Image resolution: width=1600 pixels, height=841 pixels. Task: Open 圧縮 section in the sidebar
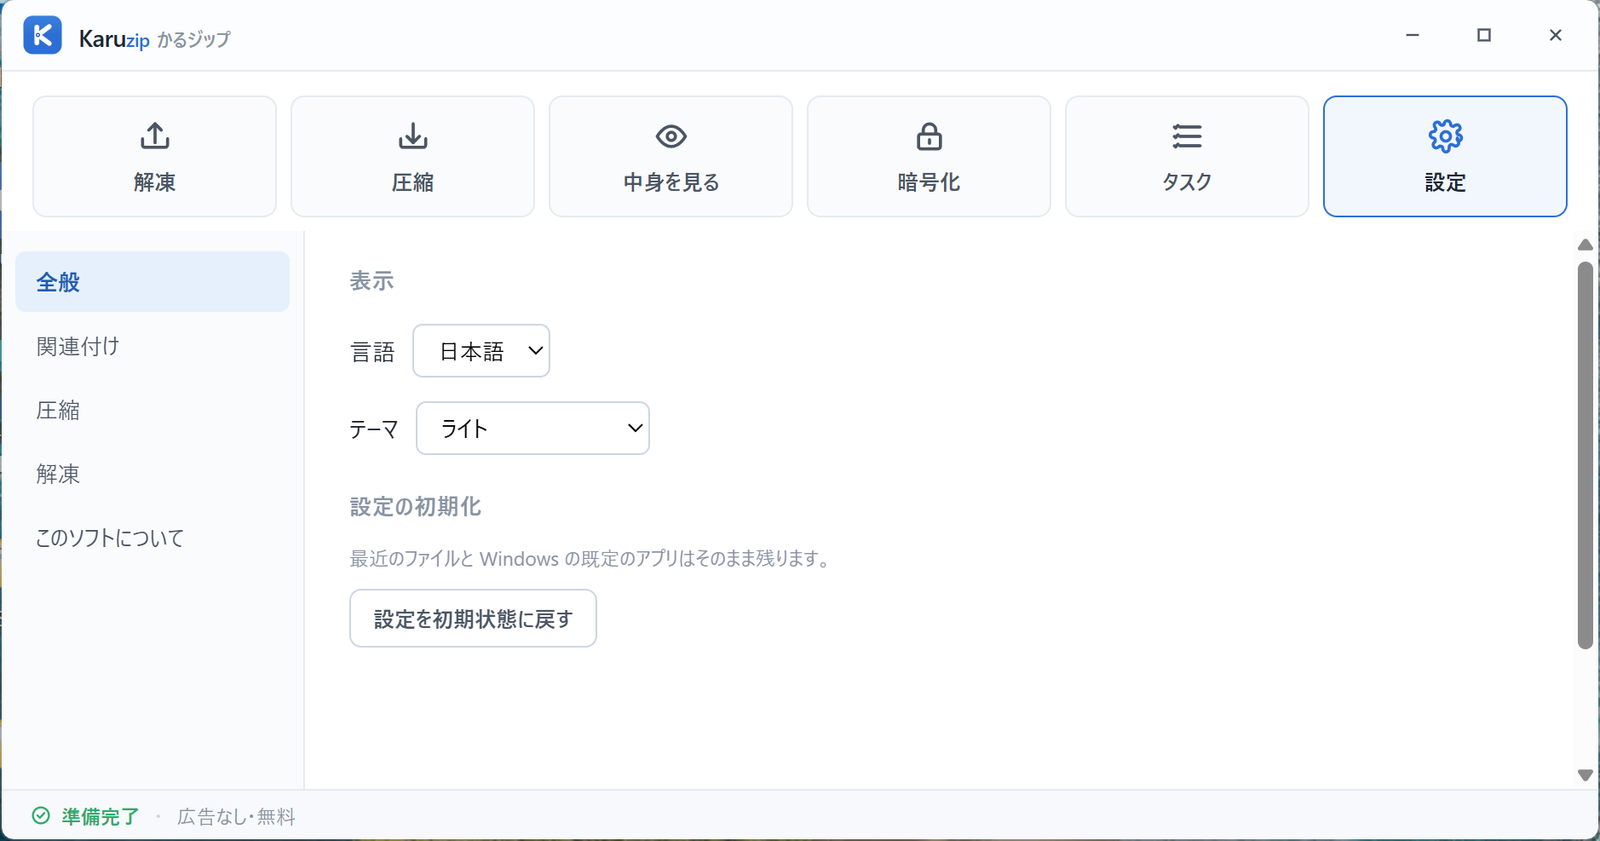(152, 410)
